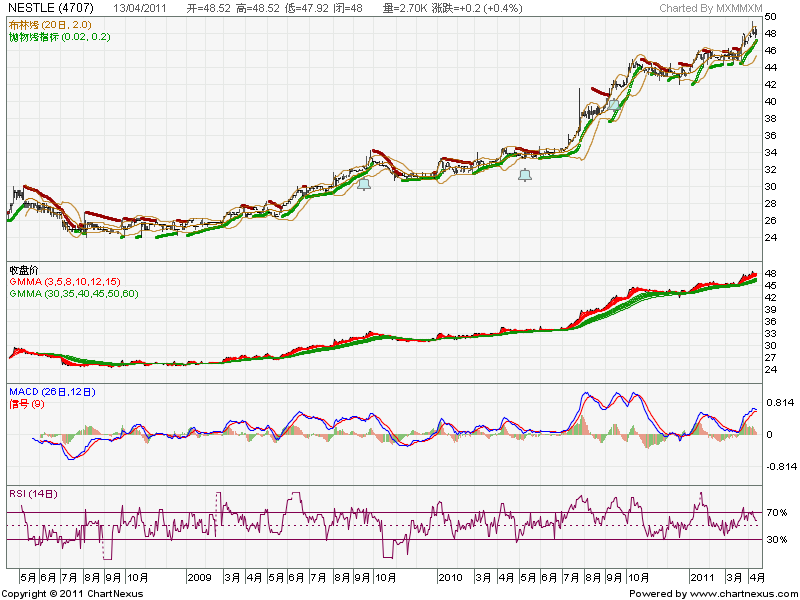
Task: Click the Copyright © 2011 ChartNexus text
Action: click(x=73, y=594)
